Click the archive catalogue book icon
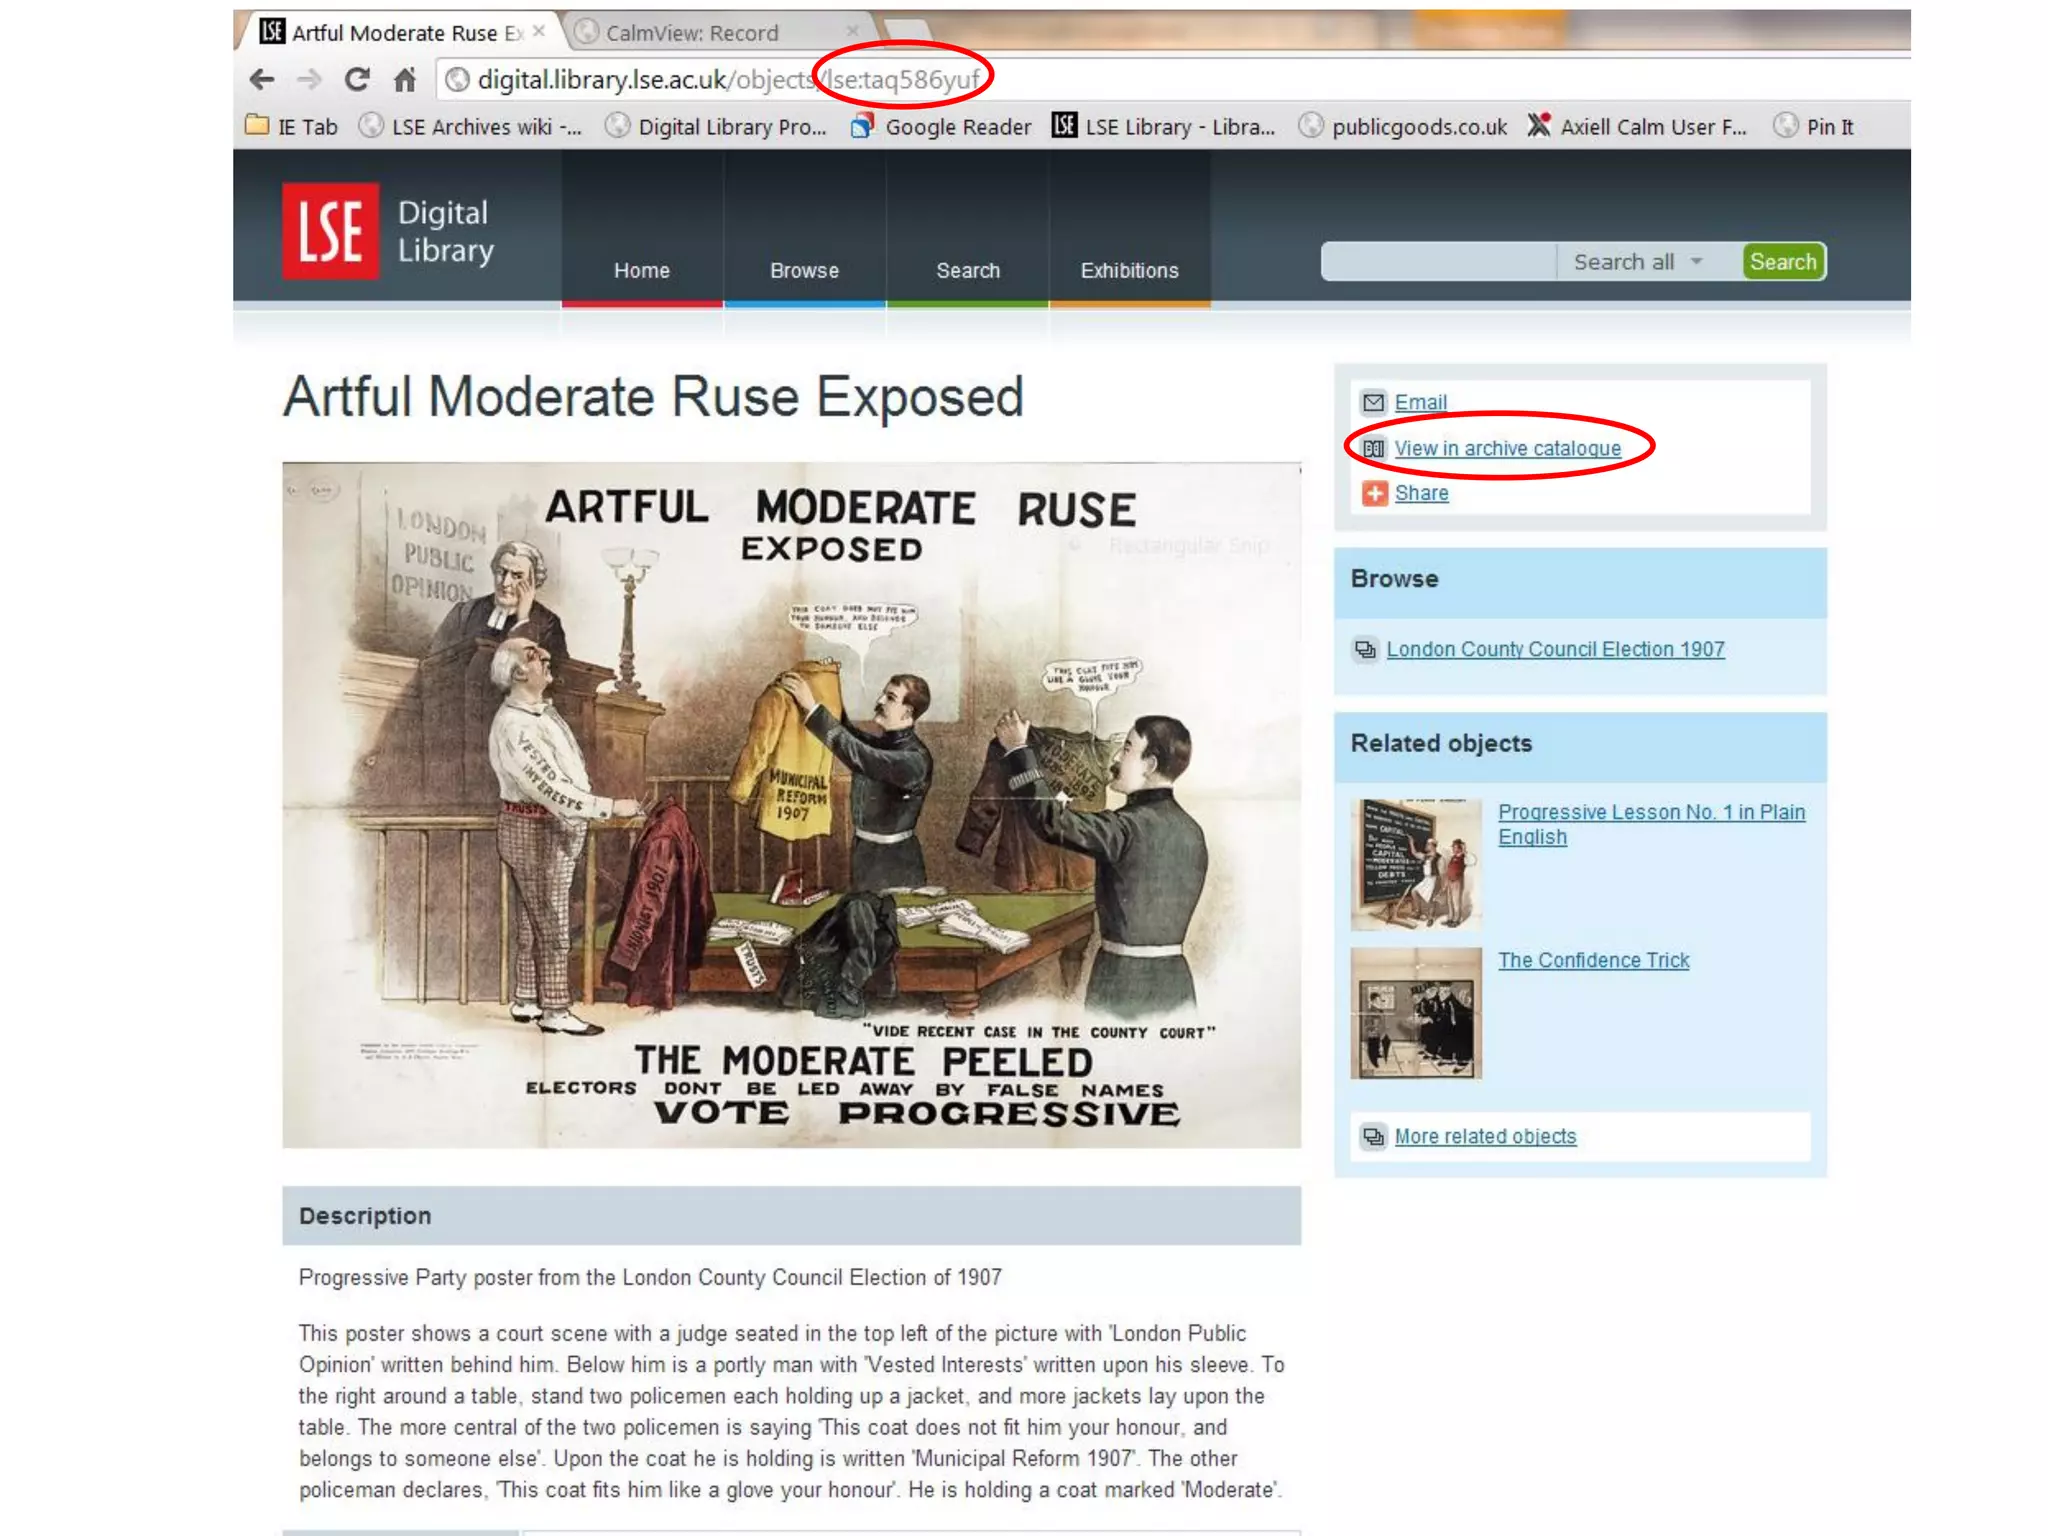Viewport: 2048px width, 1536px height. point(1374,449)
